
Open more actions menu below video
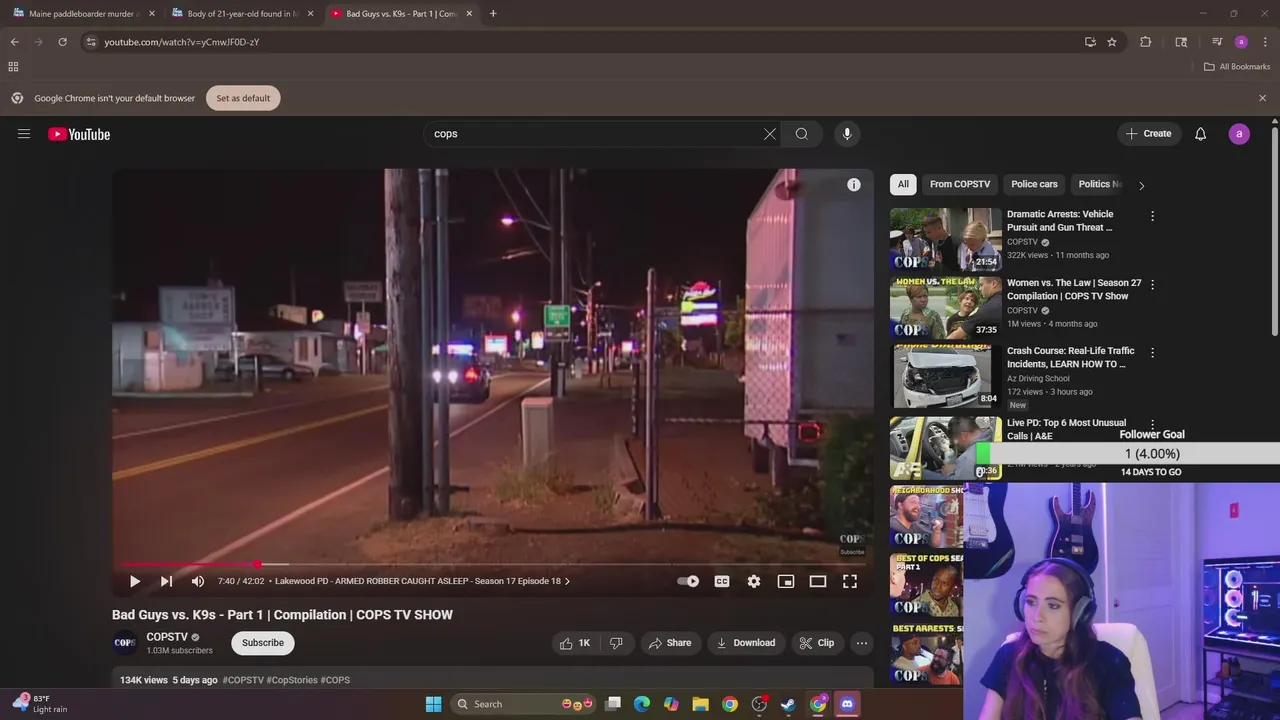862,643
